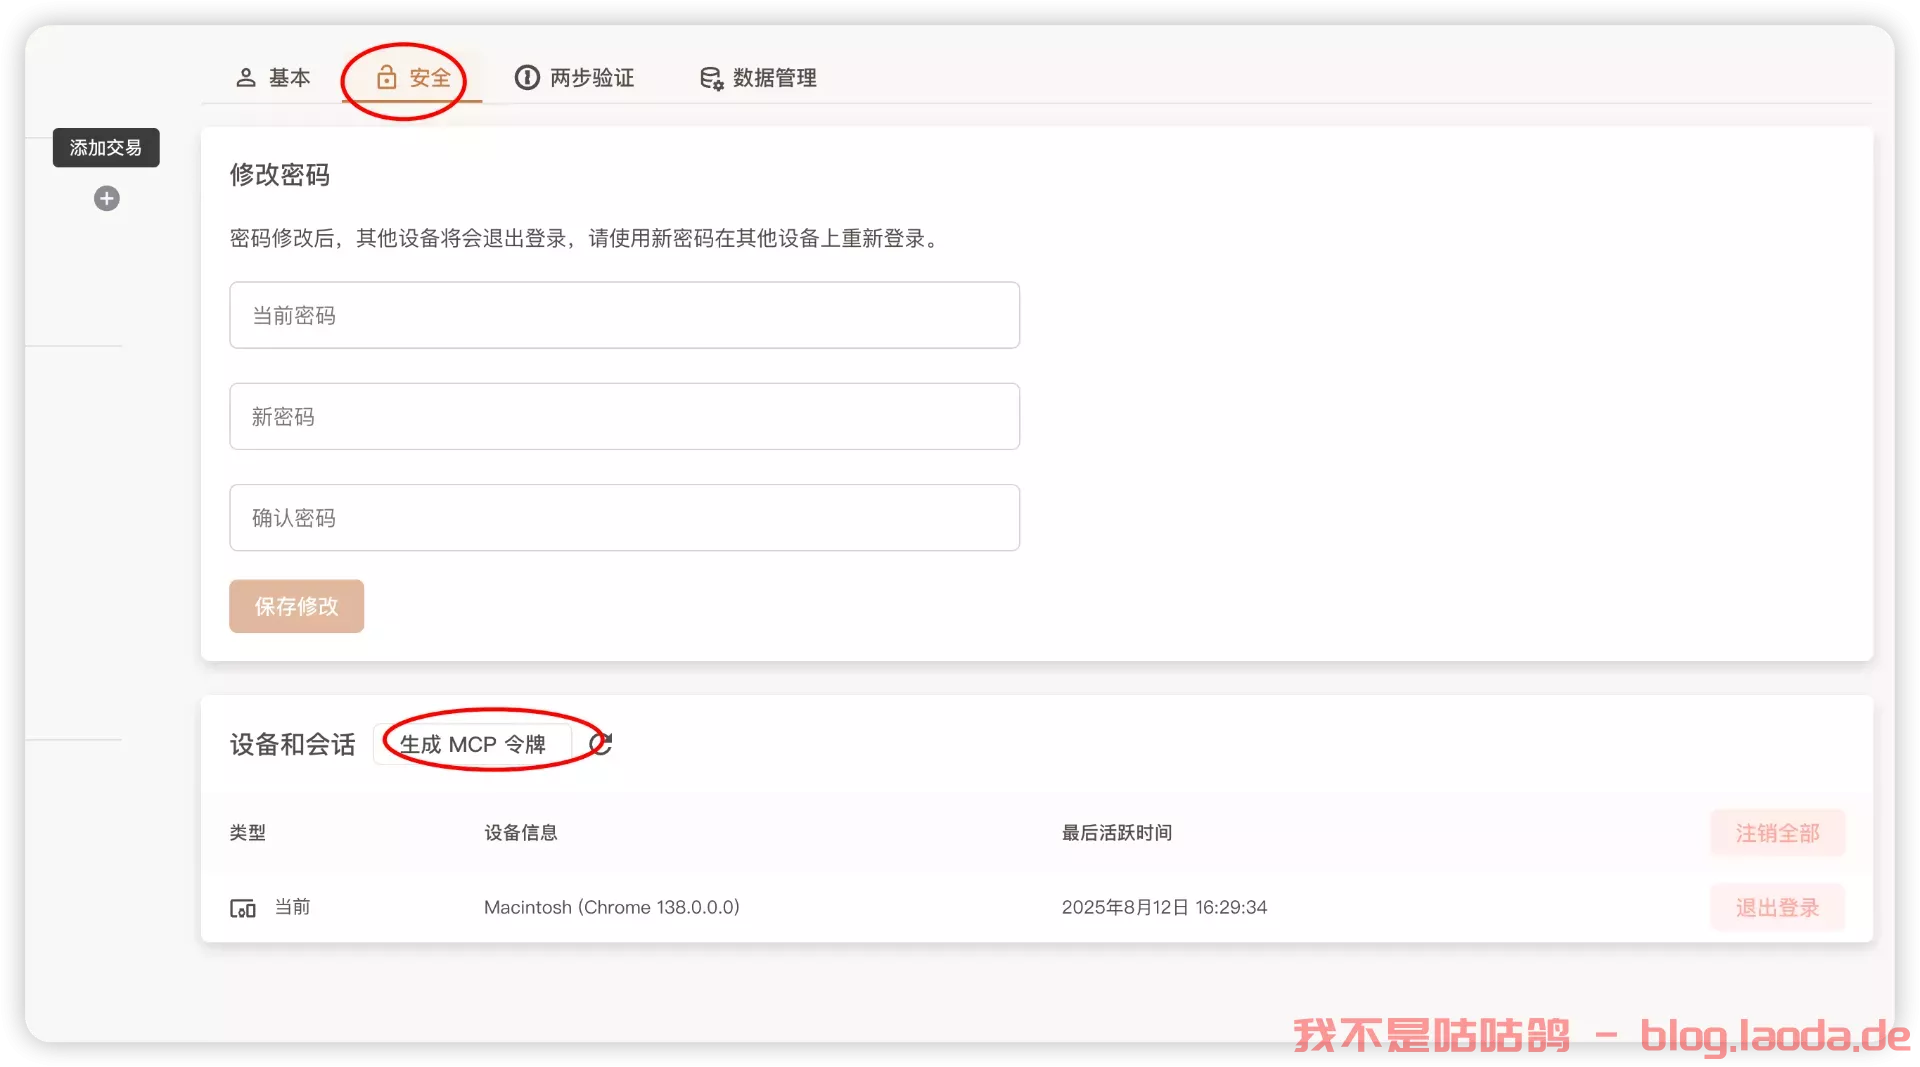Click the 注销全部 button
Screen dimensions: 1920x1067
(x=1777, y=832)
